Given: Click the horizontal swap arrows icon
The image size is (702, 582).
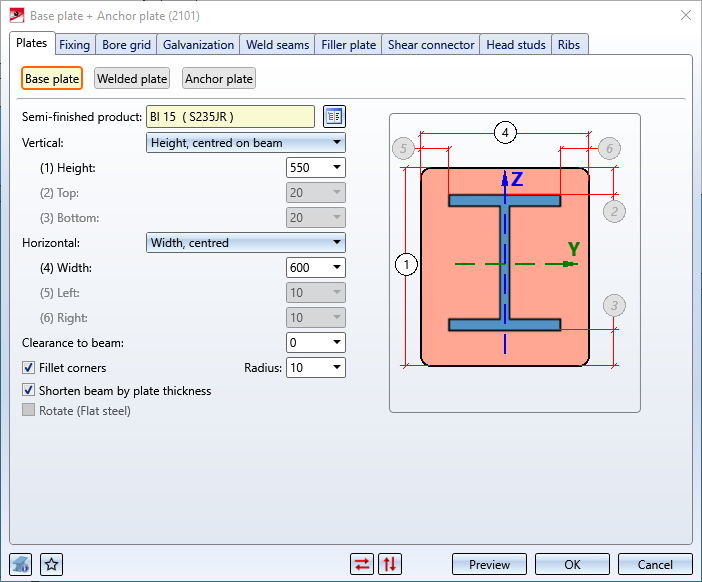Looking at the screenshot, I should click(x=361, y=565).
